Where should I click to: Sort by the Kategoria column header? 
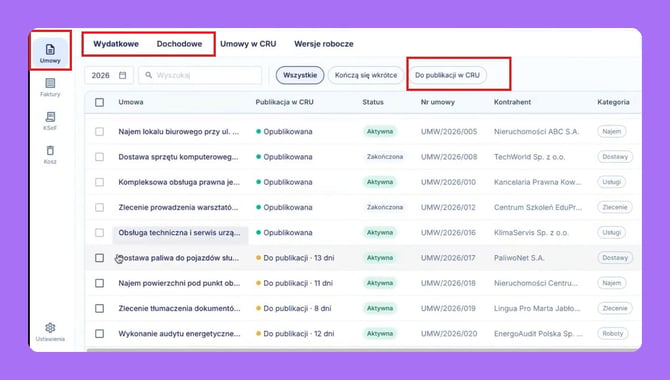point(613,102)
